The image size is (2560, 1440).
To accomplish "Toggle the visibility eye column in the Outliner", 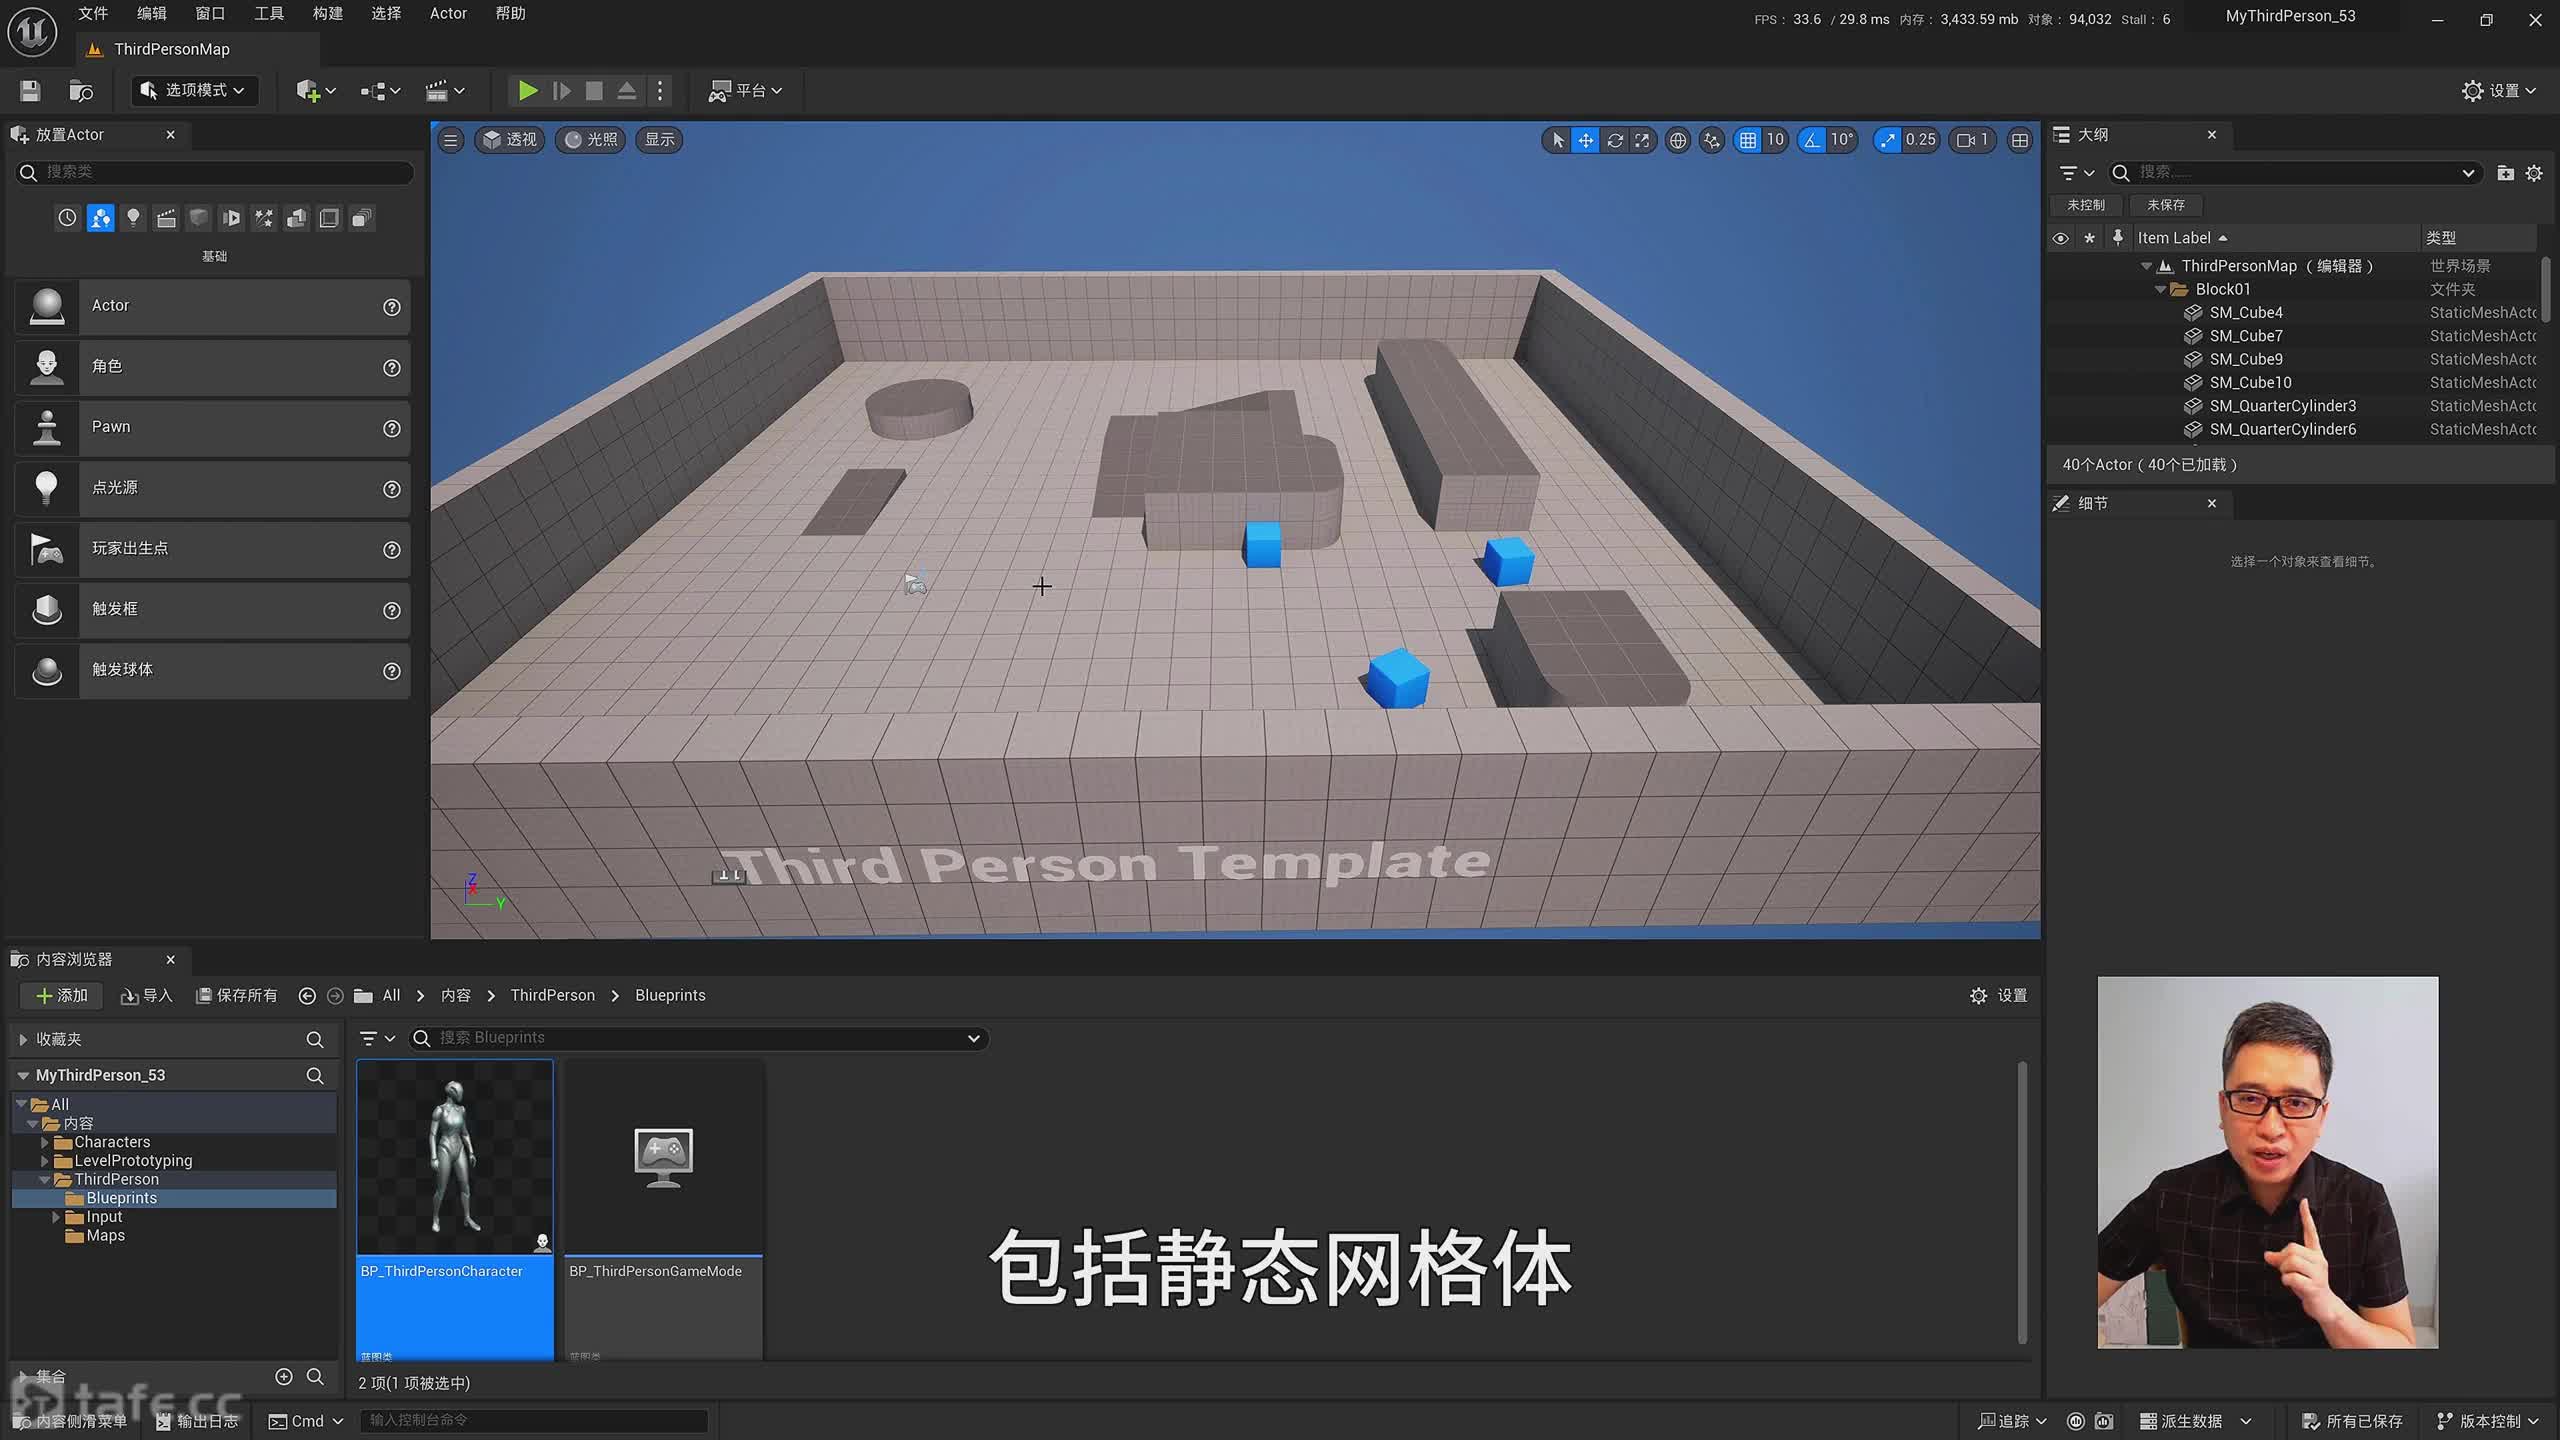I will point(2060,238).
